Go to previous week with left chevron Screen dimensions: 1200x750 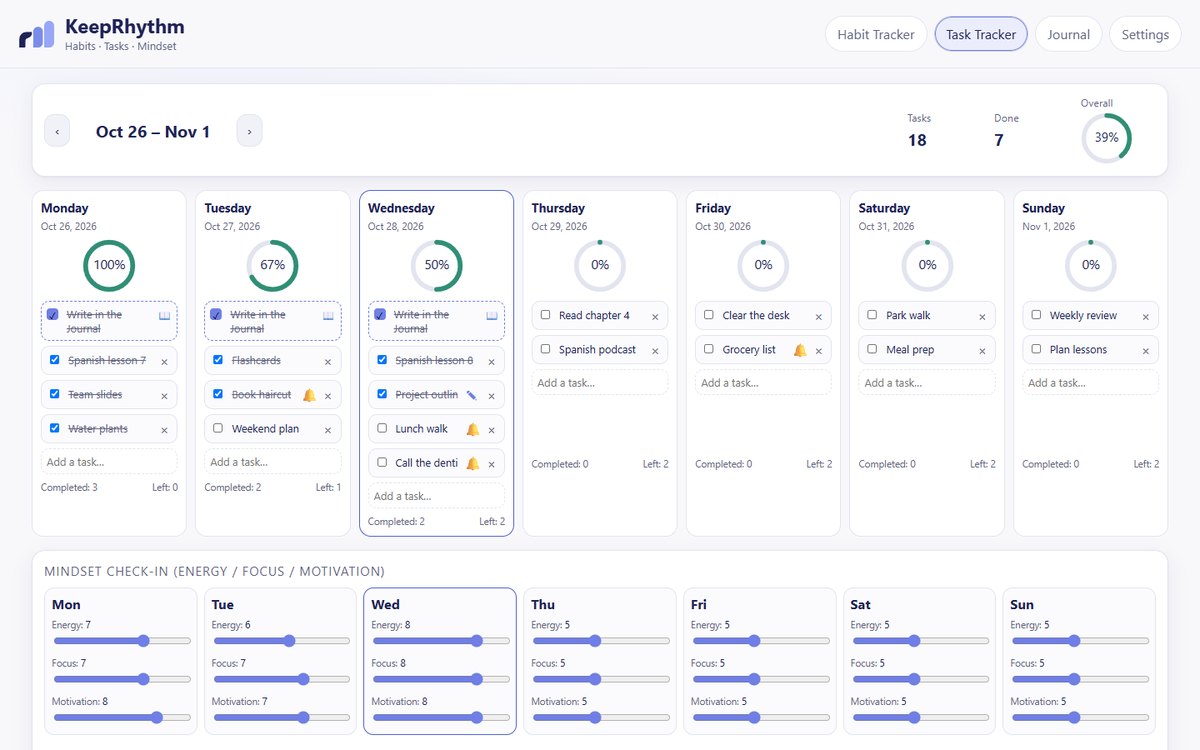click(x=57, y=131)
